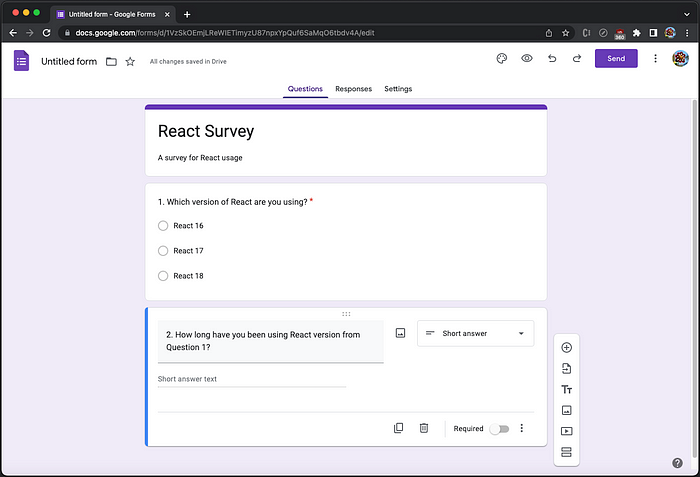Click the Send button
The height and width of the screenshot is (477, 700).
(616, 59)
